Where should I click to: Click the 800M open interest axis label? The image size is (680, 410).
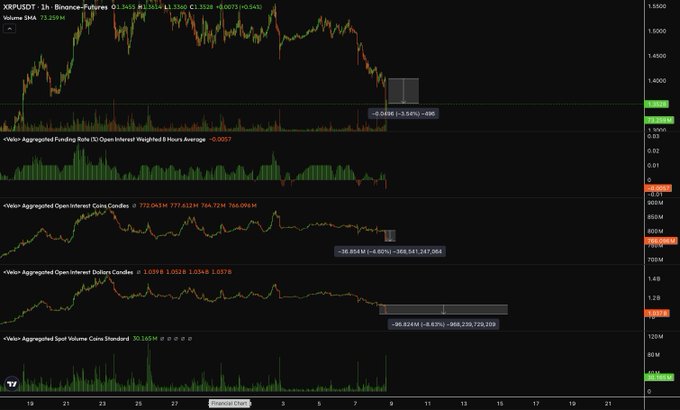[655, 231]
